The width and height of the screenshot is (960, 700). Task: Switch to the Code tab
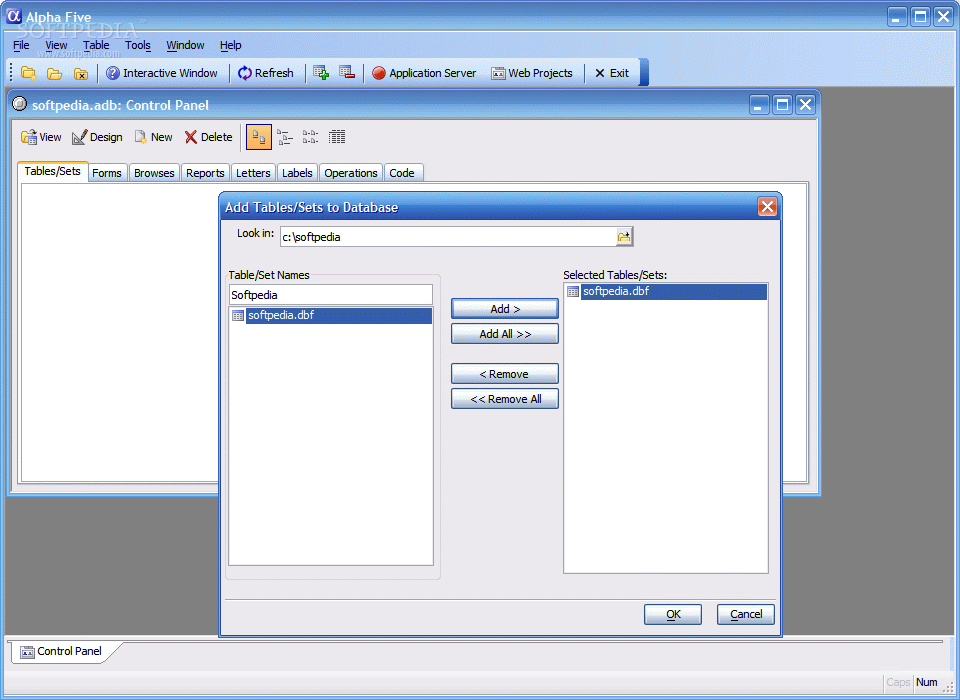(x=402, y=173)
